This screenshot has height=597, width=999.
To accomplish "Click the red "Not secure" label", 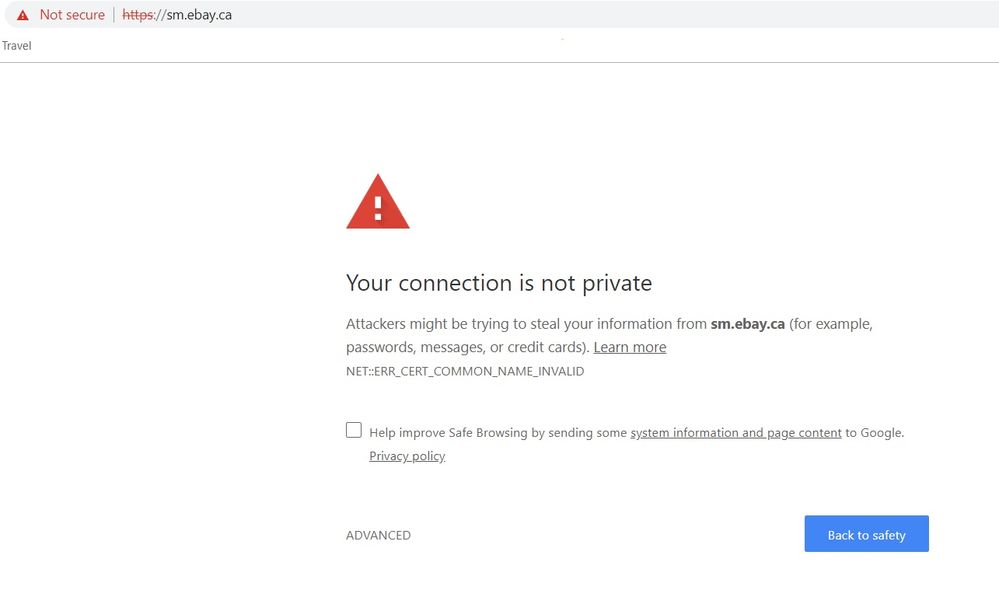I will [72, 15].
